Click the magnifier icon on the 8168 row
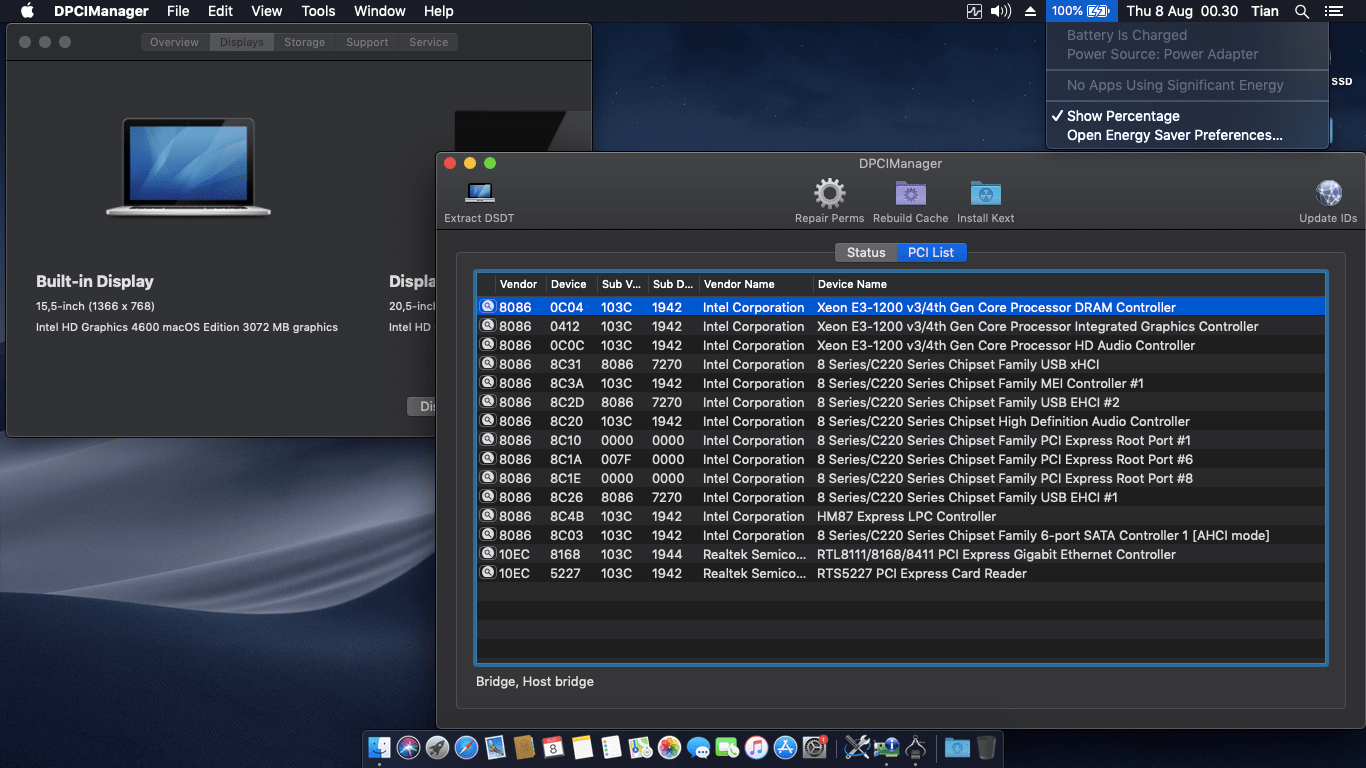 pyautogui.click(x=487, y=554)
